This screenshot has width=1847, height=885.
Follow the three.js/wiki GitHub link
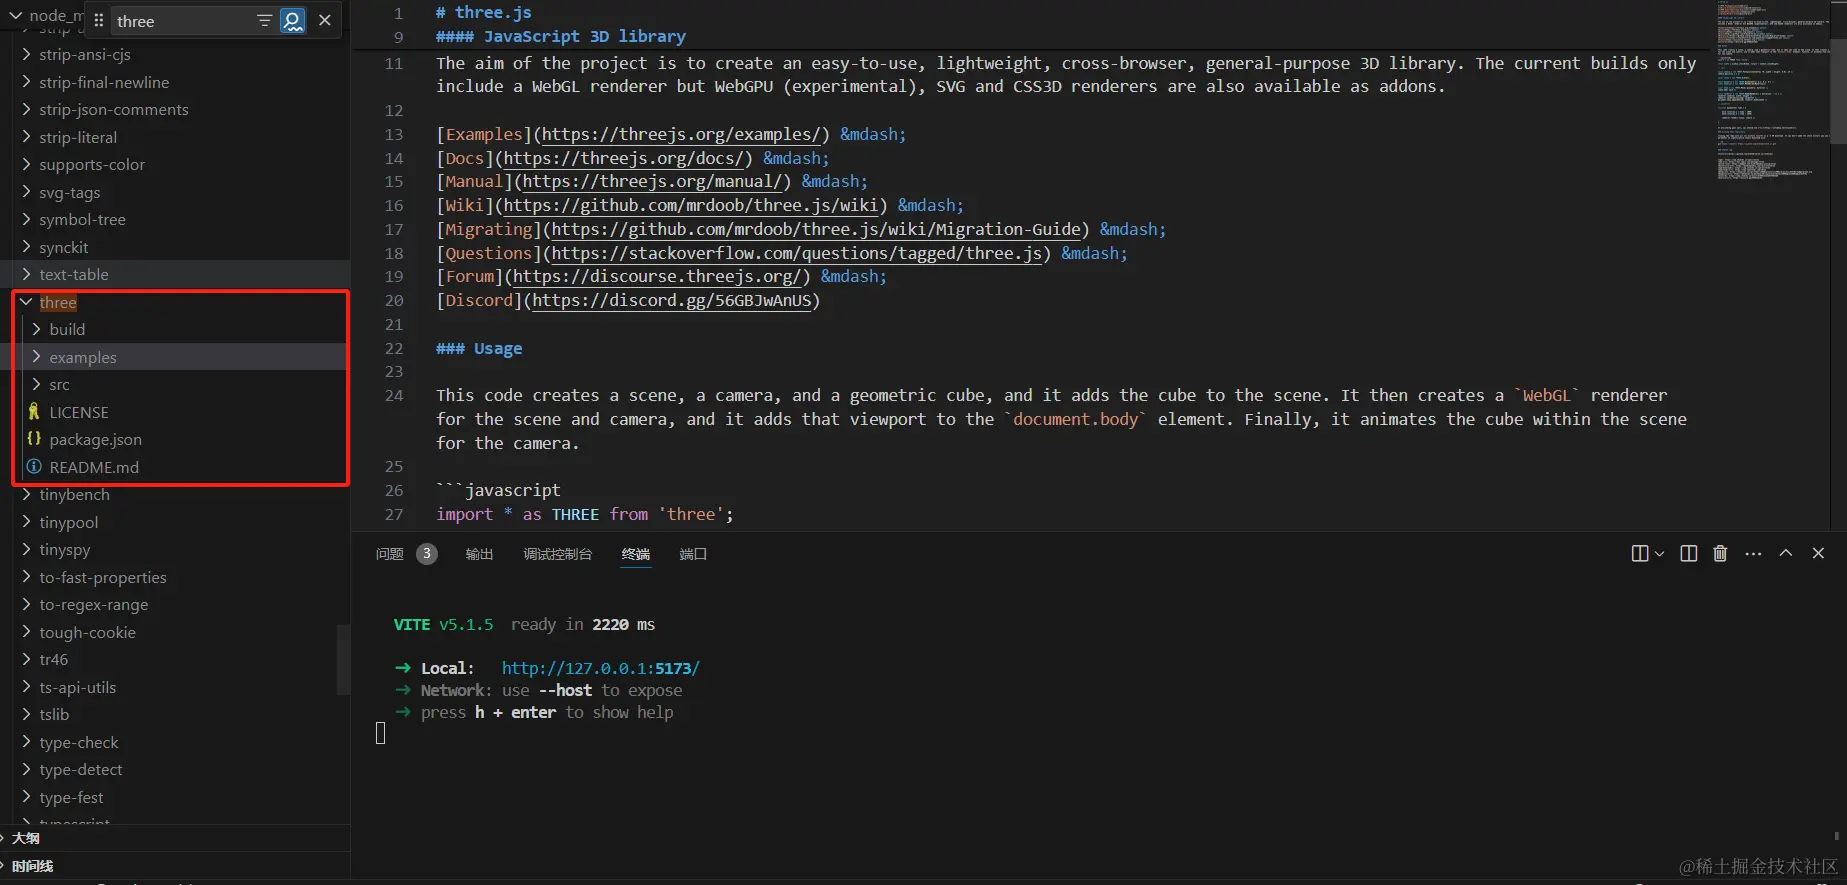tap(692, 205)
